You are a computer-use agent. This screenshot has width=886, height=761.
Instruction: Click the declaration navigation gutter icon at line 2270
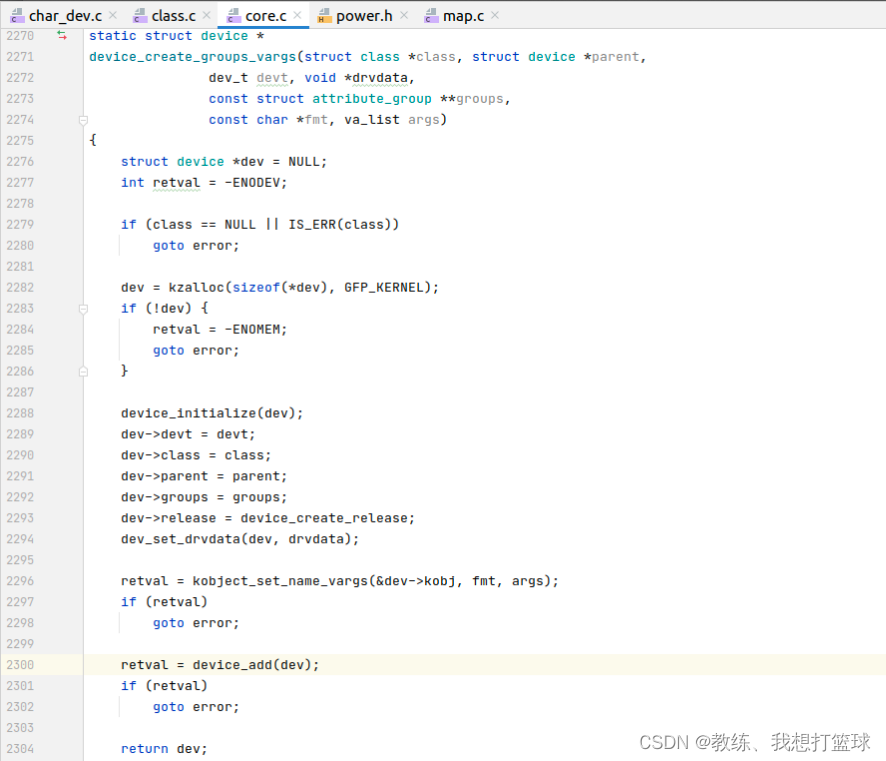pos(62,36)
